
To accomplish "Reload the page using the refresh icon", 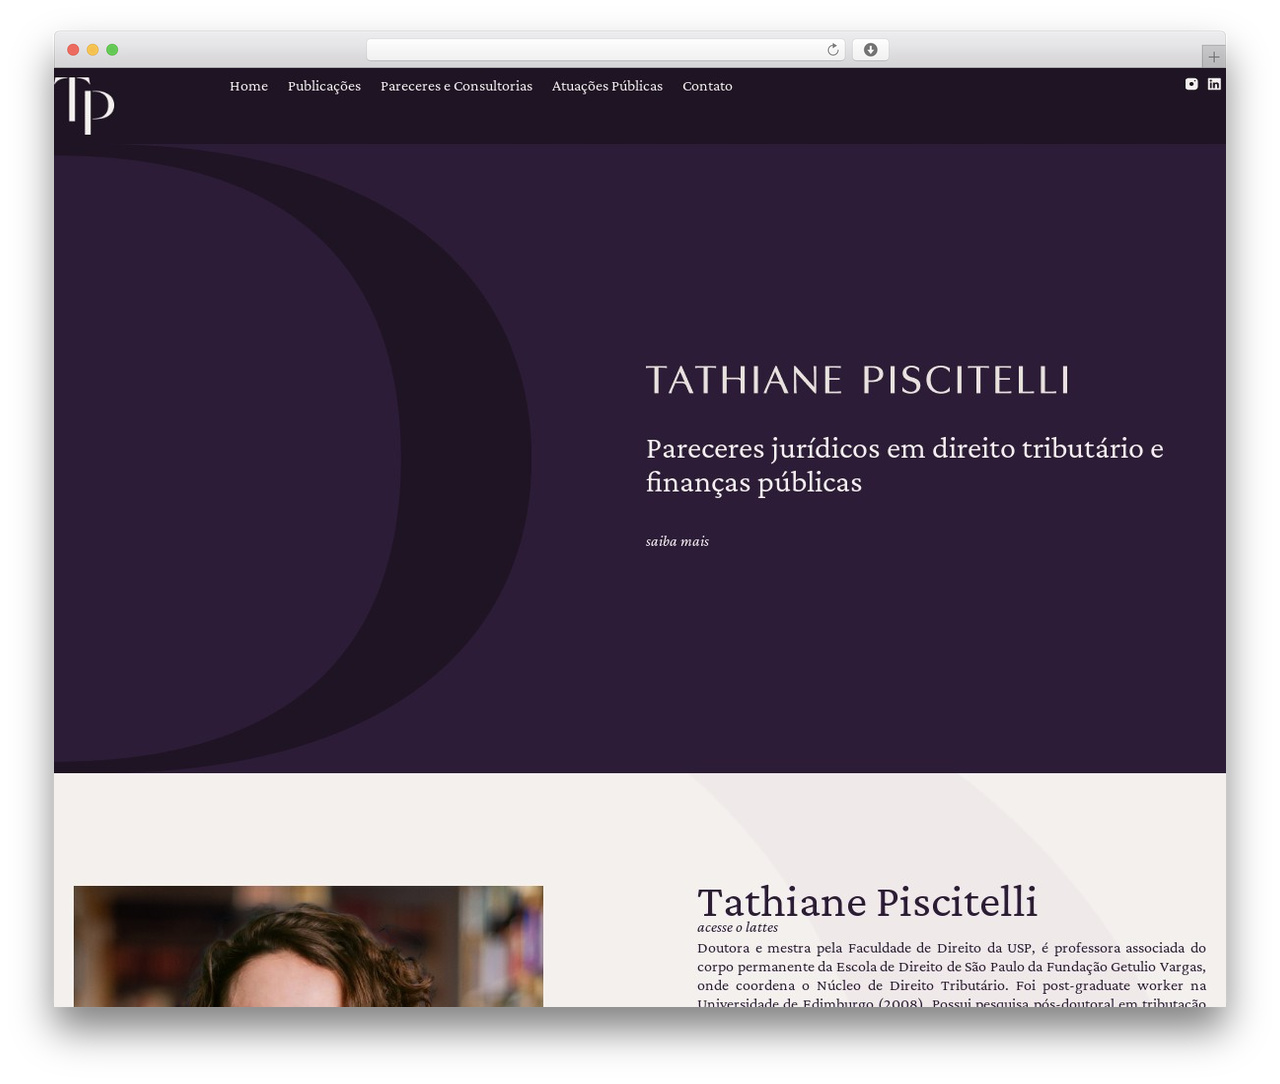I will pyautogui.click(x=833, y=50).
